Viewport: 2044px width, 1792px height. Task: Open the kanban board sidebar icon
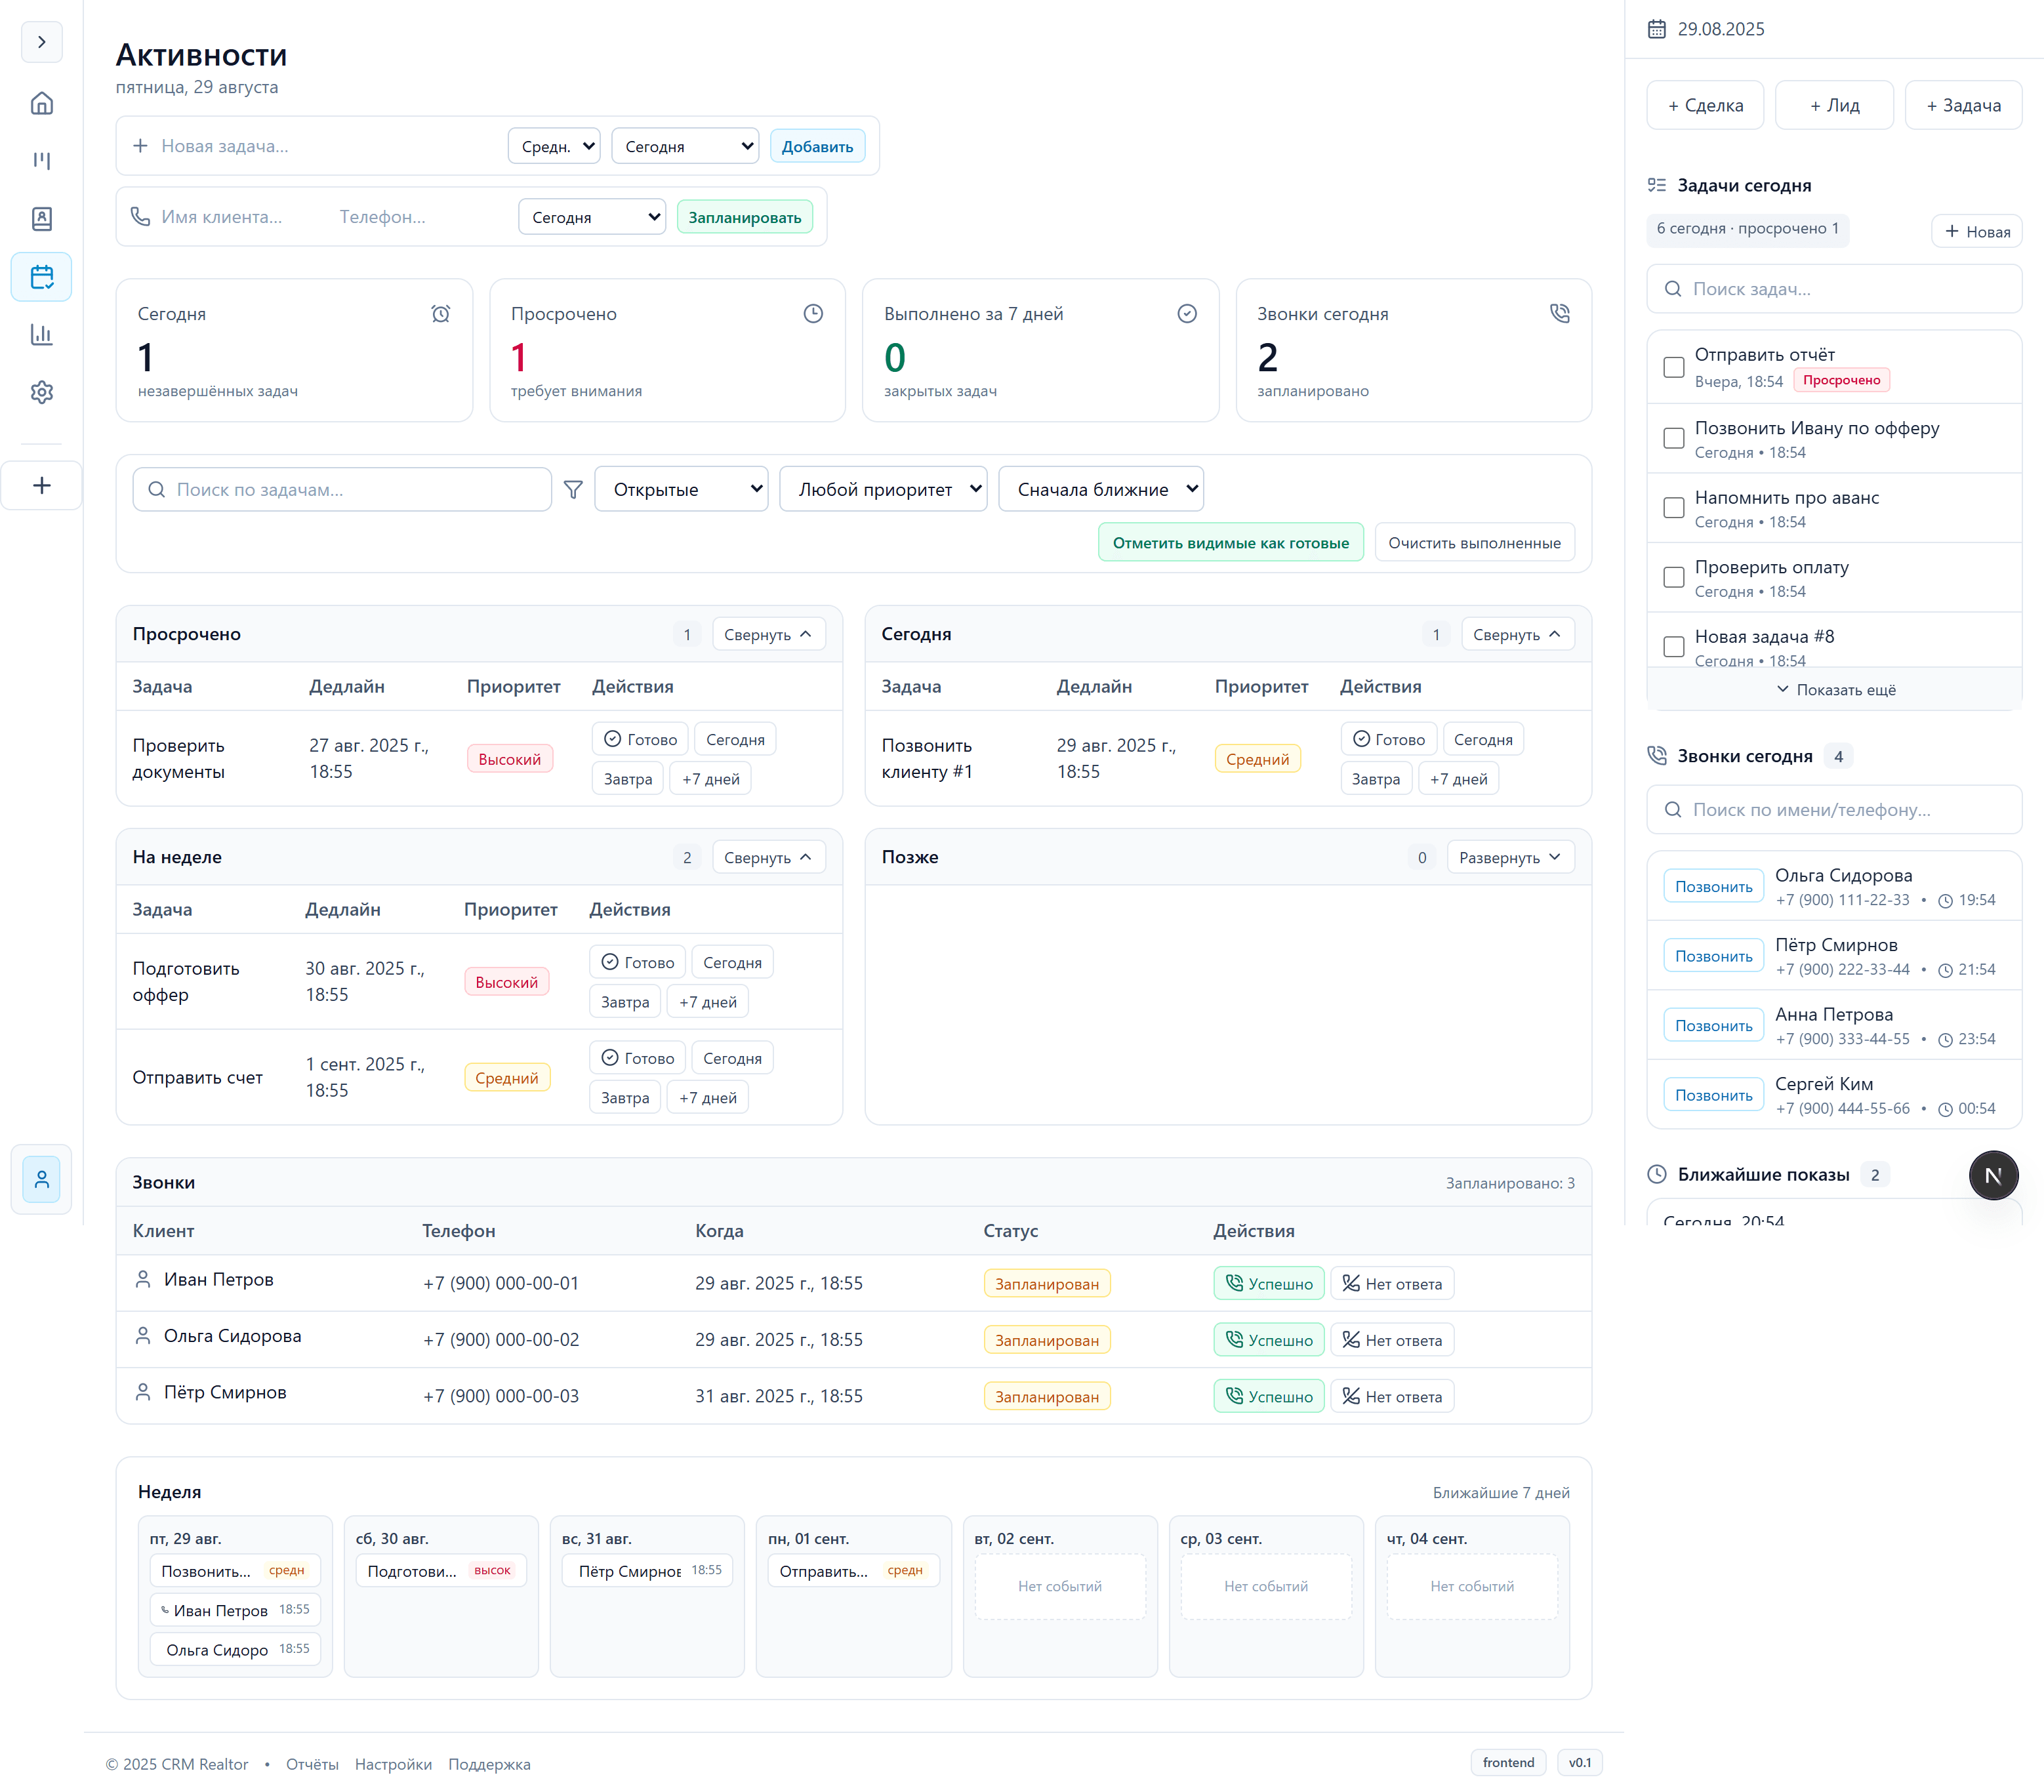pos(41,161)
